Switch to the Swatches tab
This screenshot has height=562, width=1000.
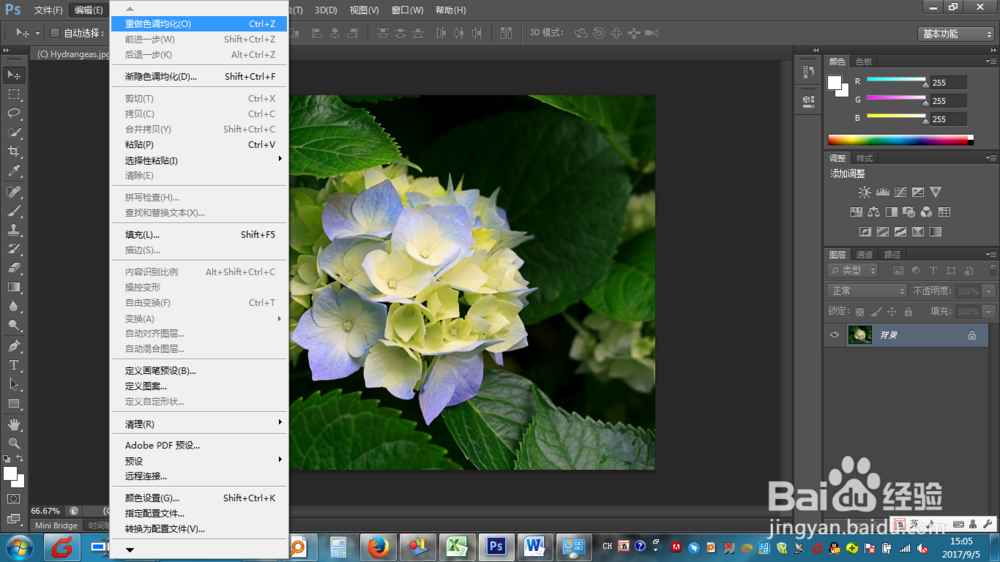(864, 61)
